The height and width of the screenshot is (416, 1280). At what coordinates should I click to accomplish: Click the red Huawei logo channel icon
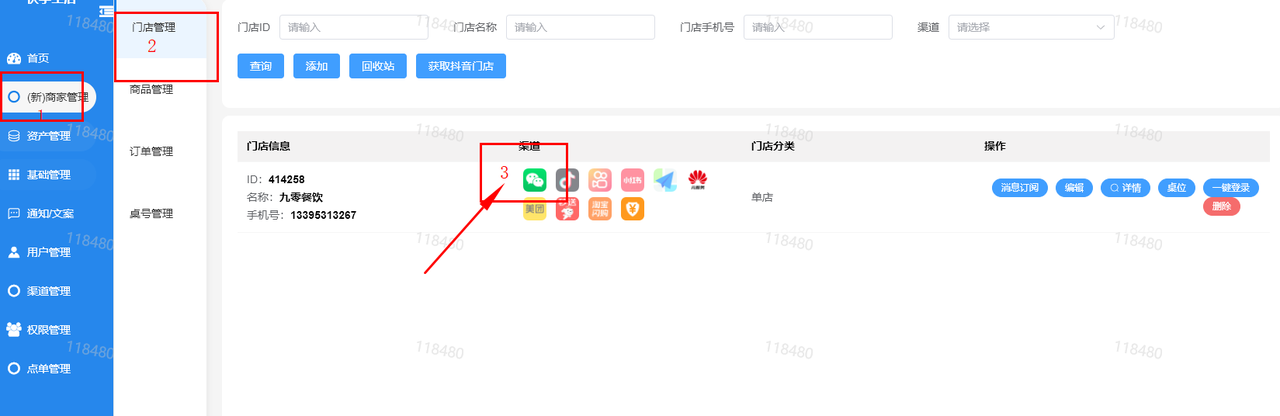[x=697, y=180]
